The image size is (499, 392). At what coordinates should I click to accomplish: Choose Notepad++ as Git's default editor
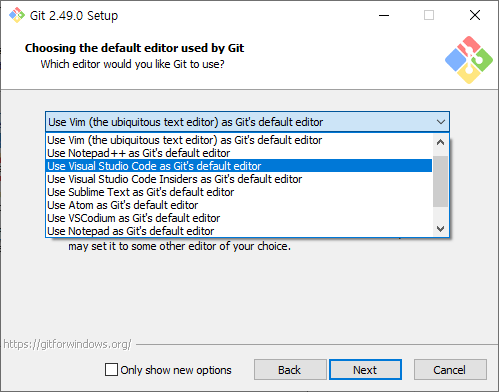click(x=239, y=153)
